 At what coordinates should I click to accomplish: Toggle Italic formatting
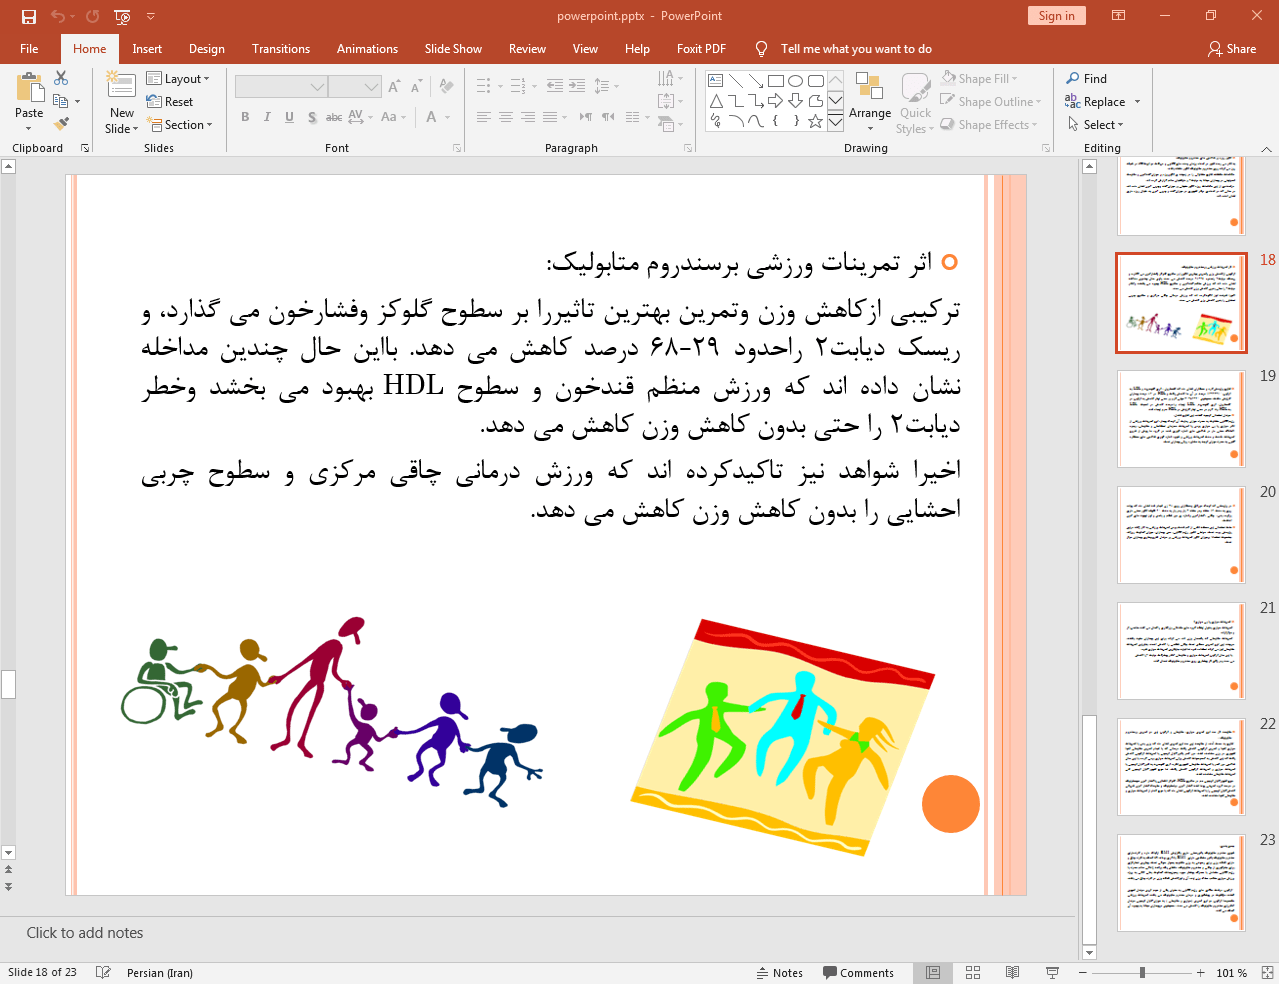pos(267,117)
